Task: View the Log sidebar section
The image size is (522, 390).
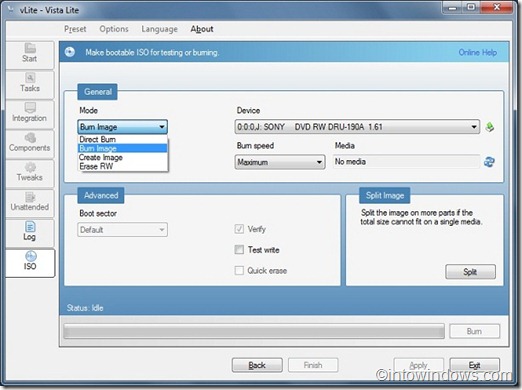Action: pos(30,232)
